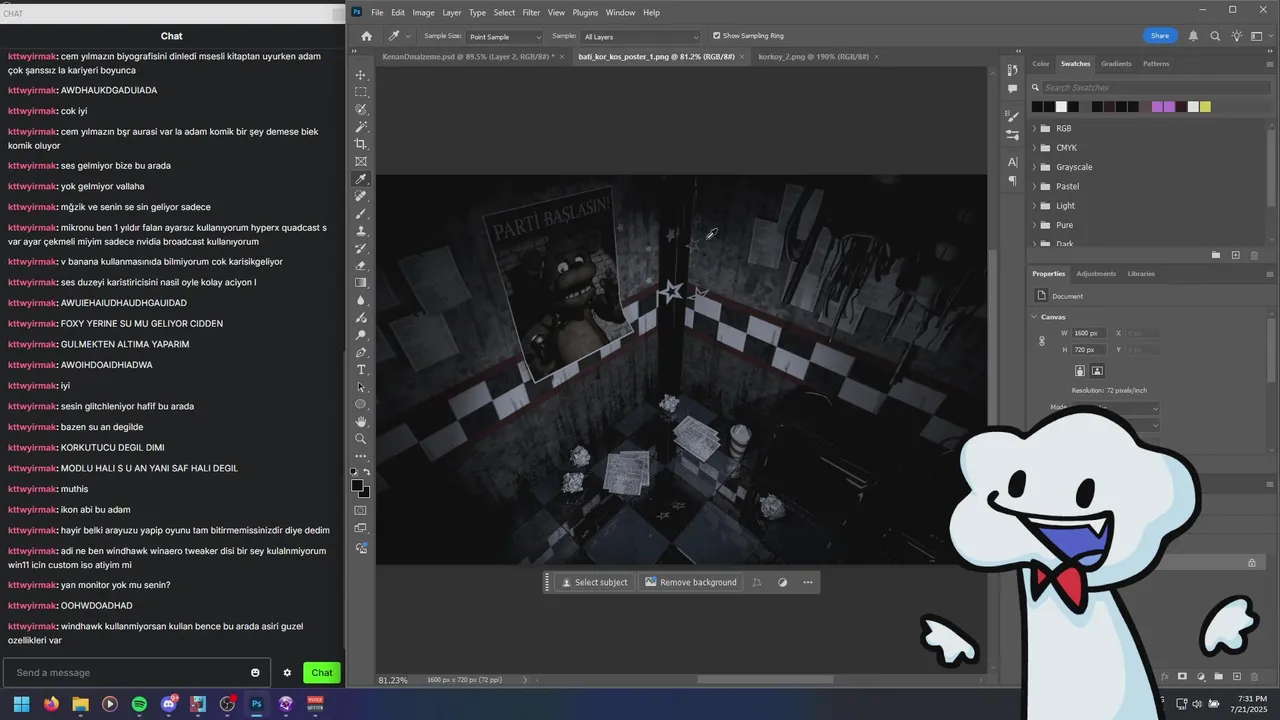The height and width of the screenshot is (720, 1280).
Task: Switch to the Adjustments tab
Action: 1096,273
